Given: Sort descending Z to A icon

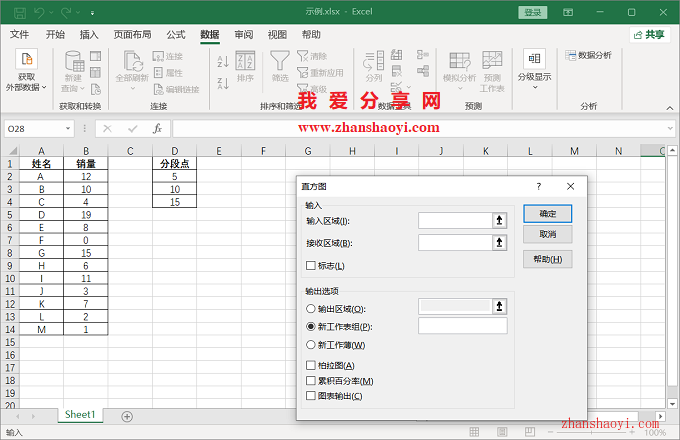Looking at the screenshot, I should pos(223,83).
